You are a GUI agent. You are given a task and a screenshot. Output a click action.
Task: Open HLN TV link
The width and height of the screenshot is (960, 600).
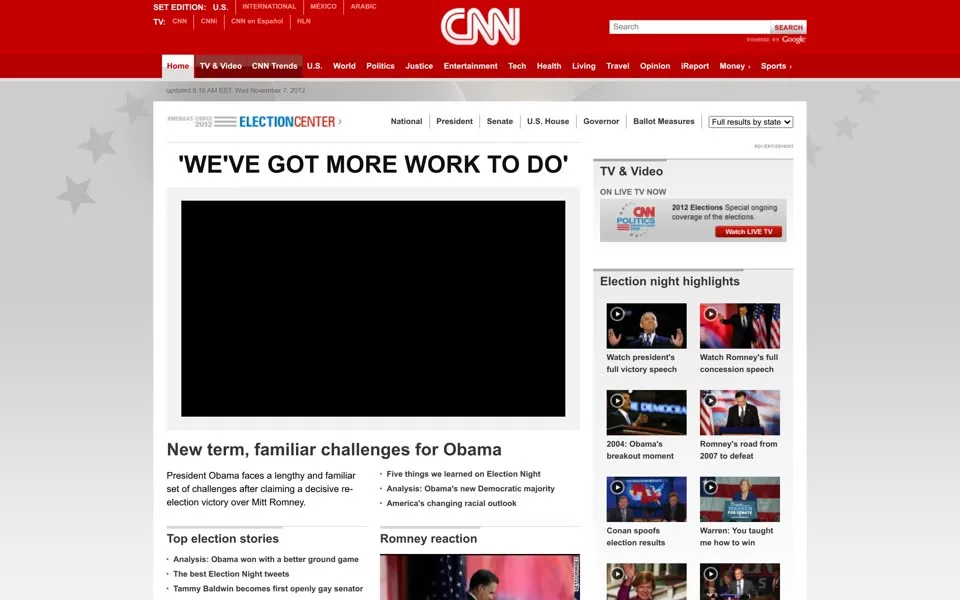[x=304, y=21]
